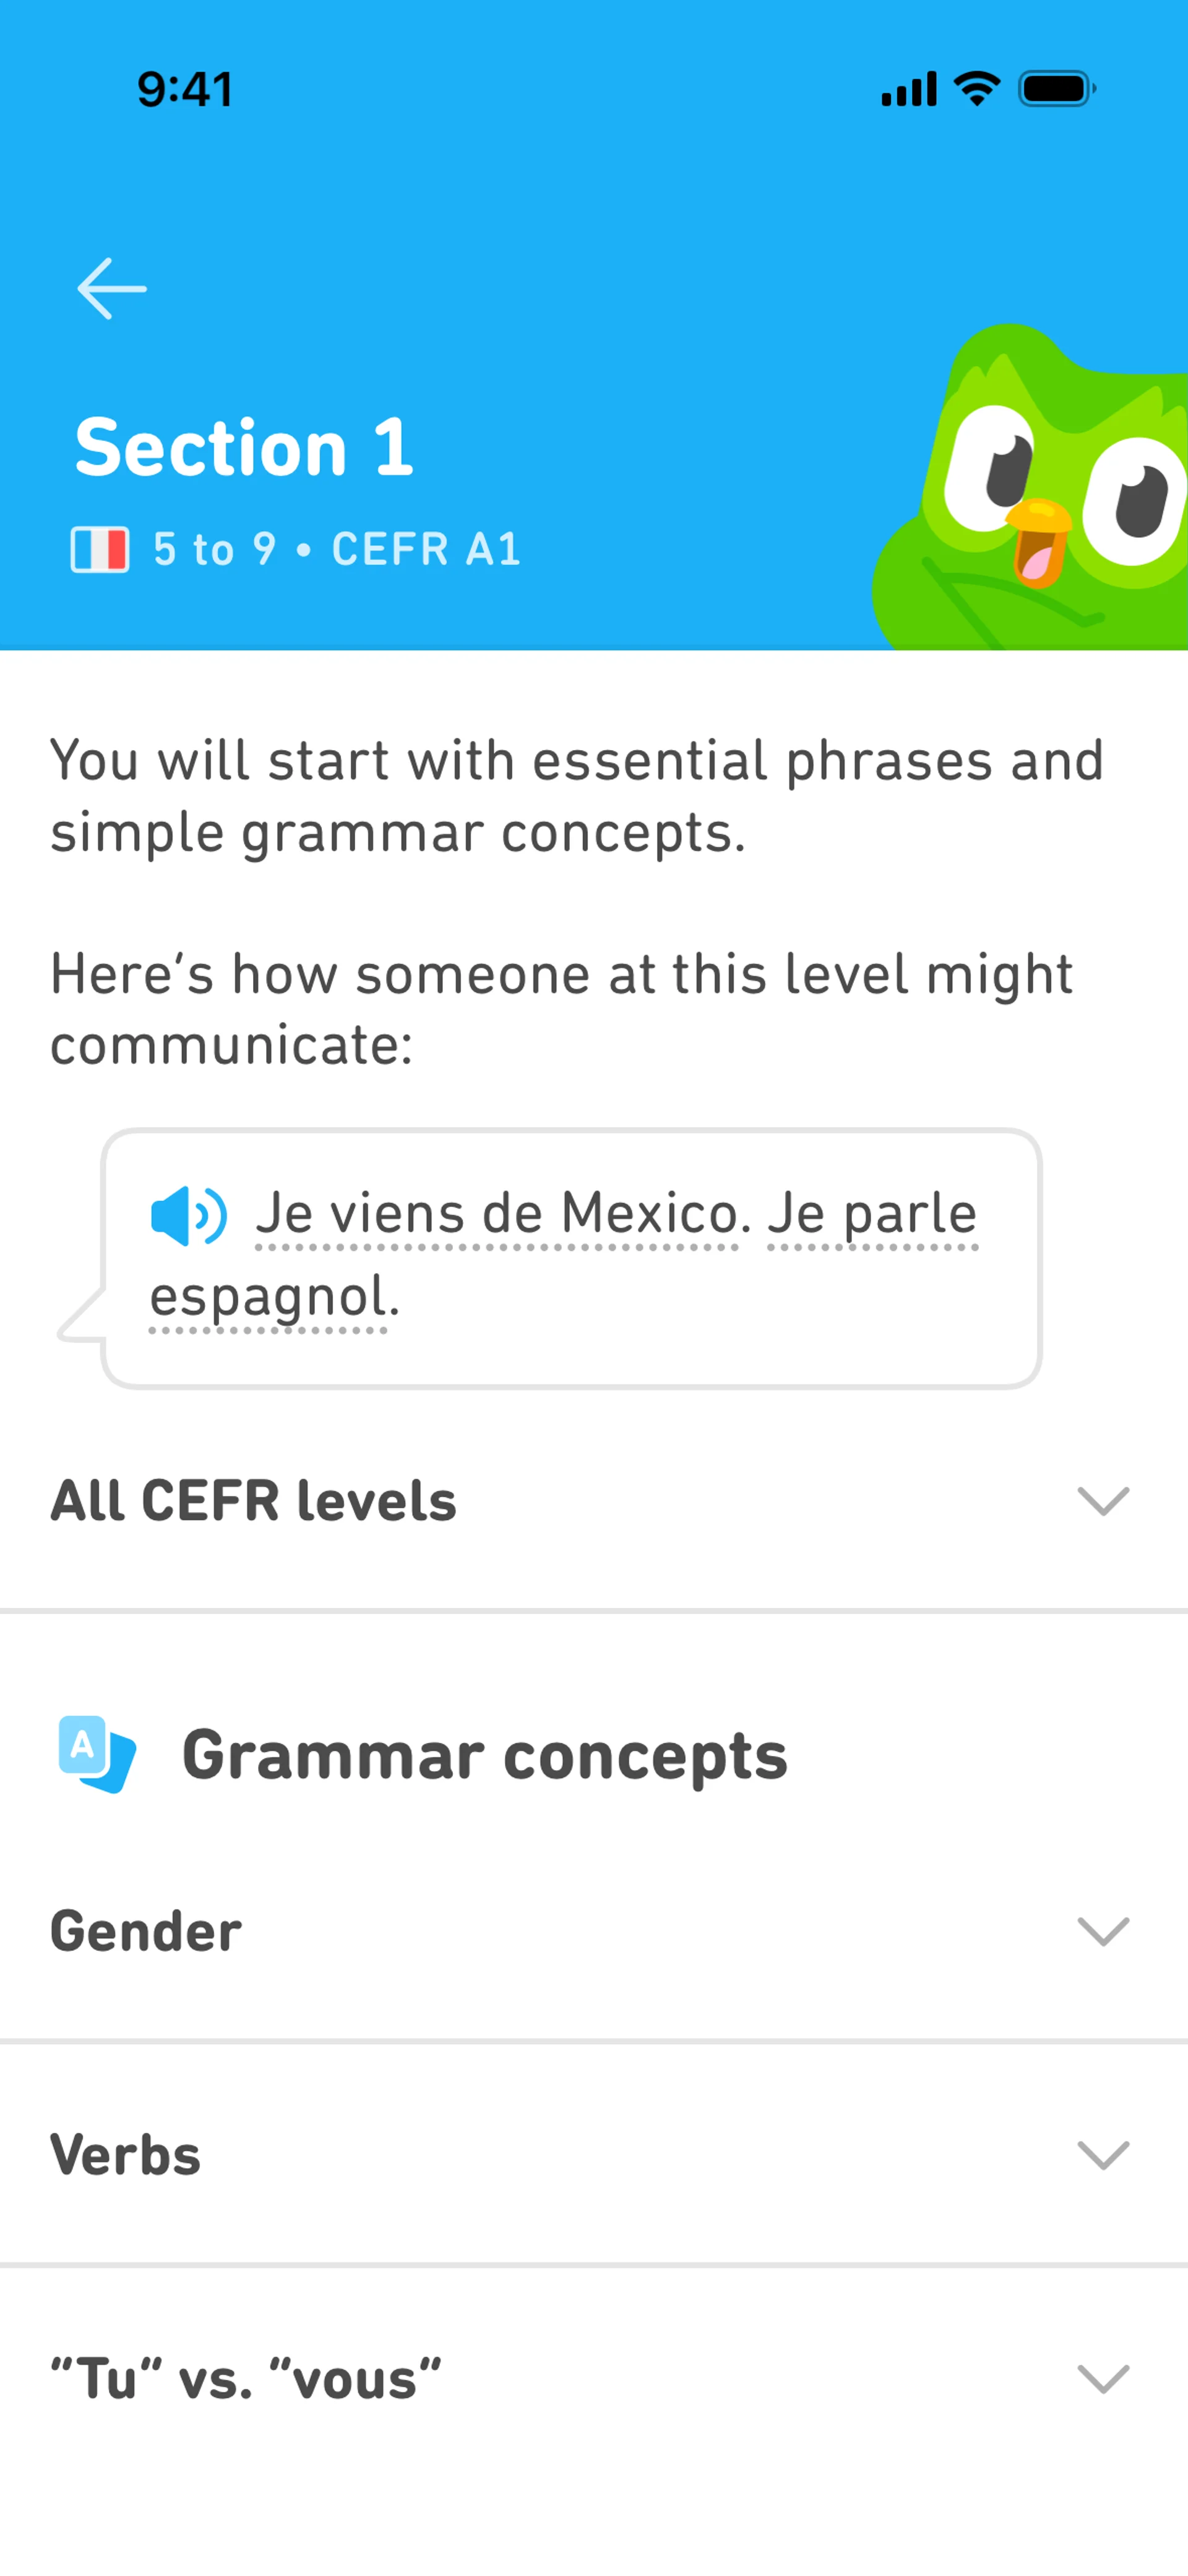Play audio with the speaker icon
This screenshot has height=2576, width=1188.
(x=189, y=1216)
